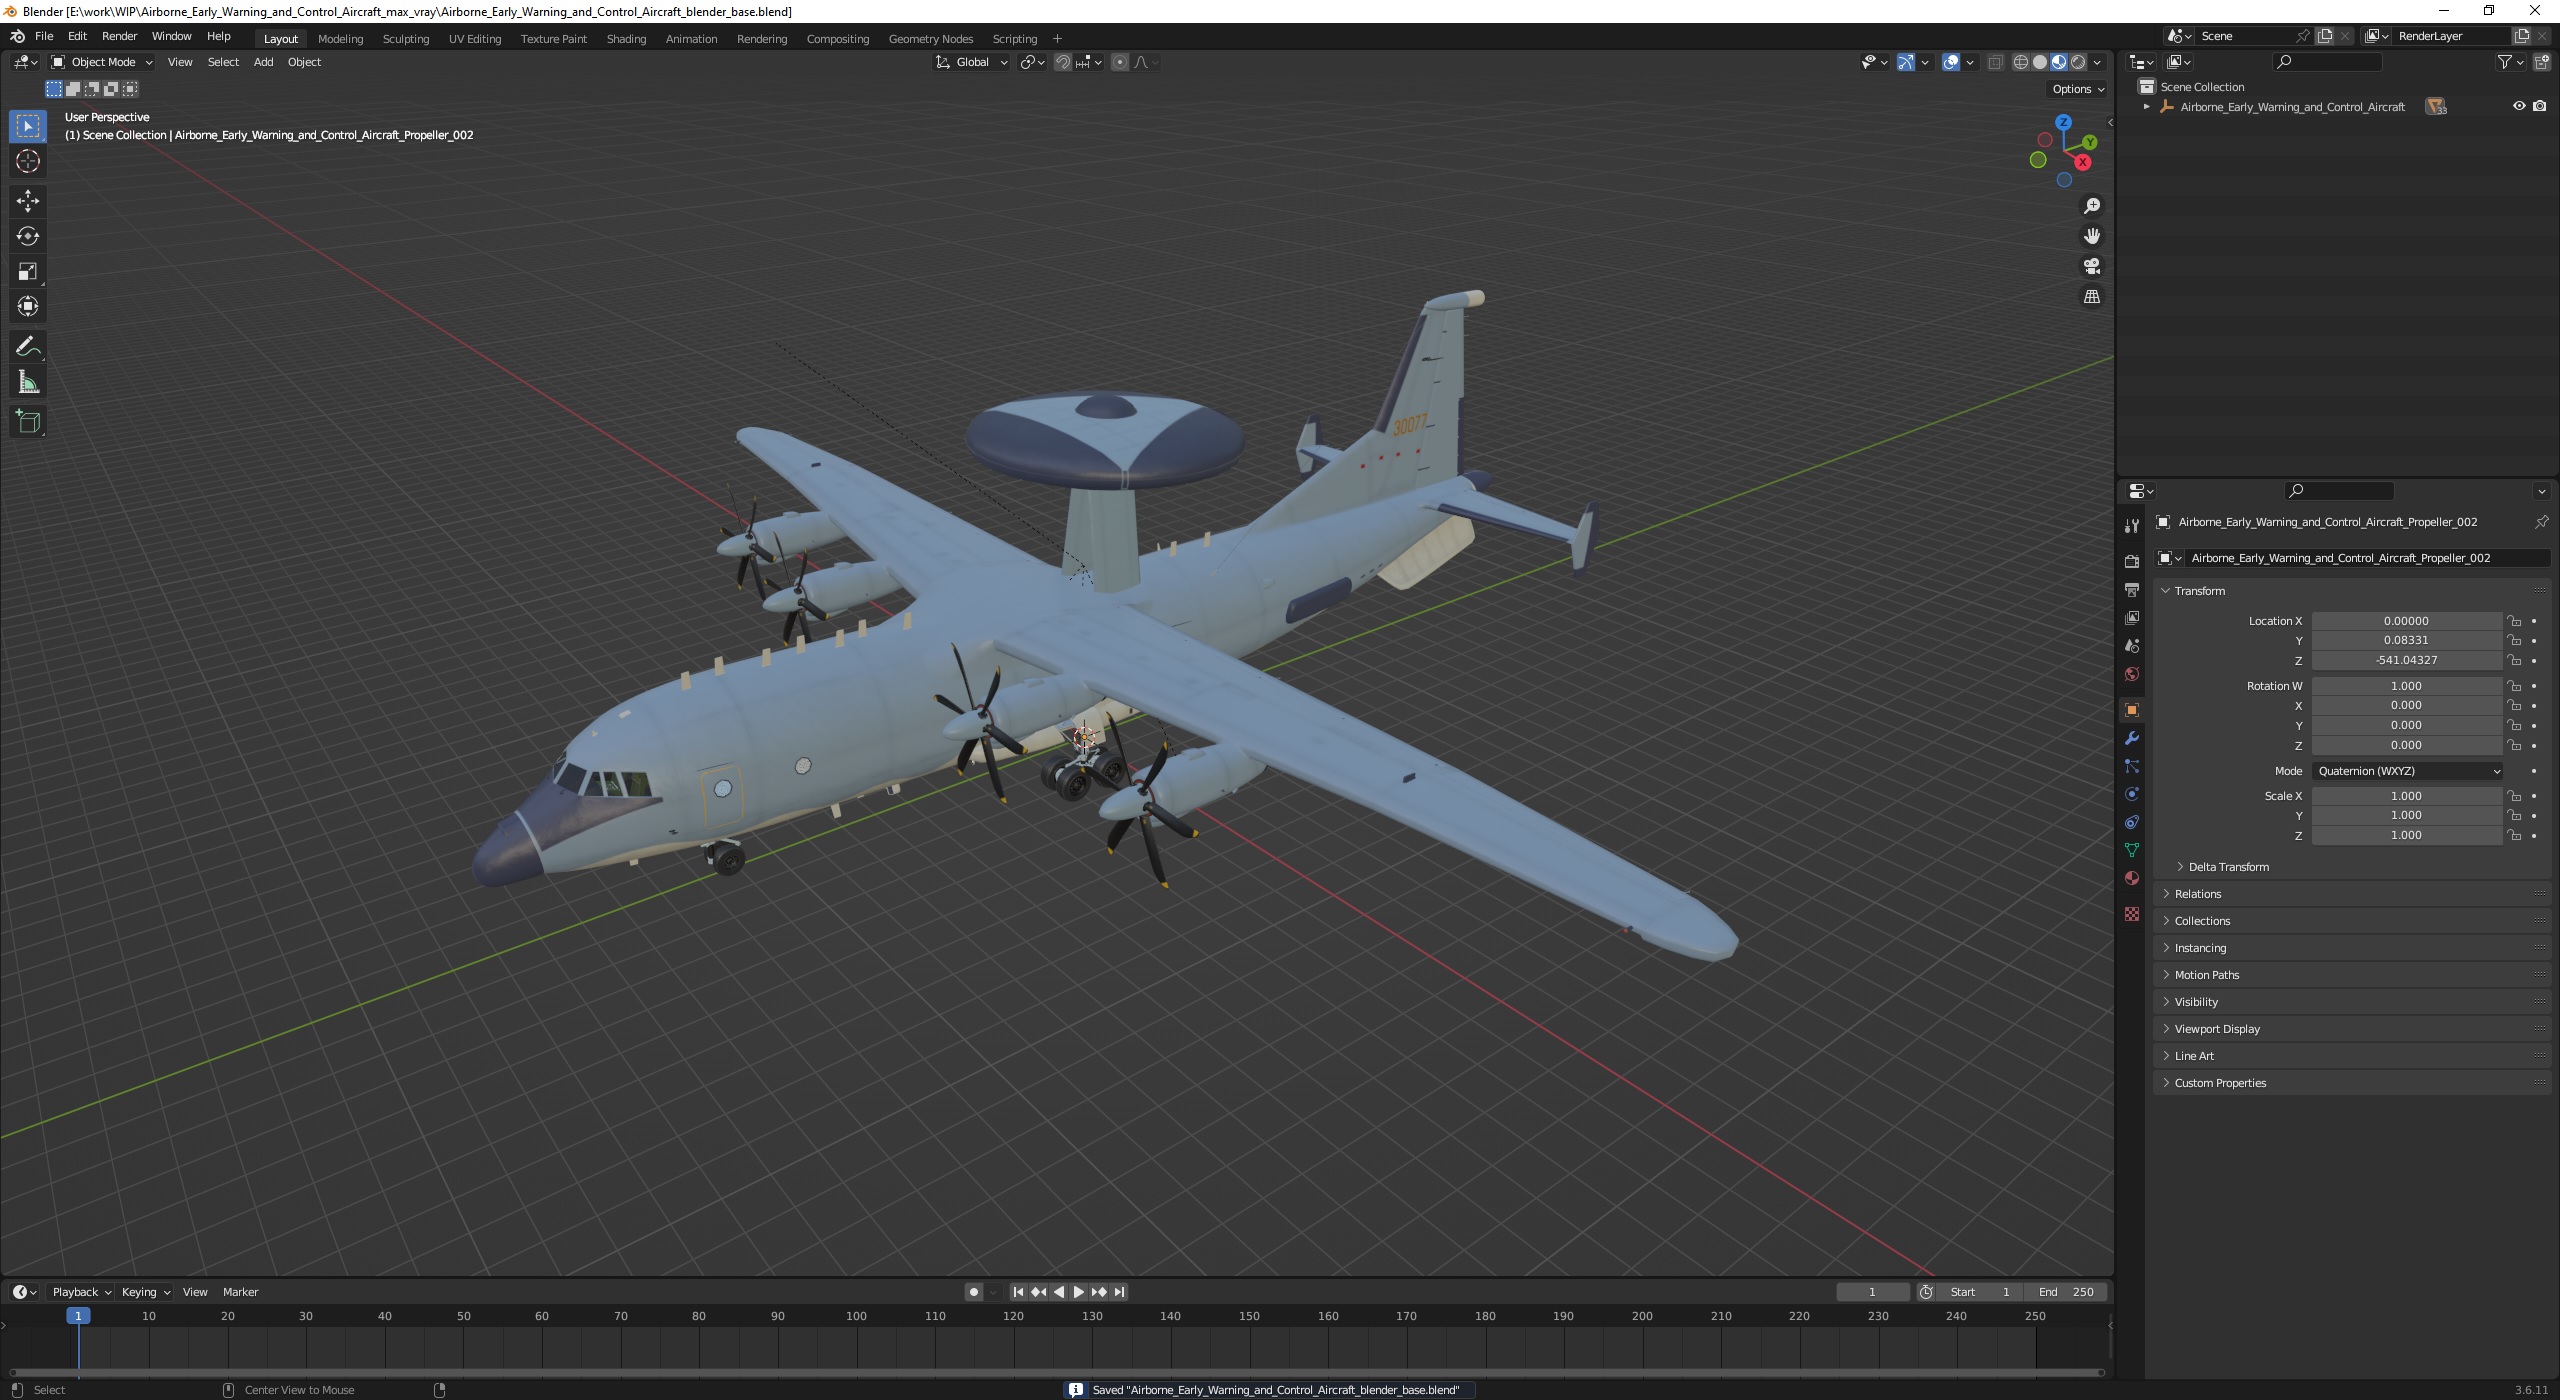This screenshot has height=1400, width=2560.
Task: Hide Airborne aircraft collection in viewport
Action: (2519, 106)
